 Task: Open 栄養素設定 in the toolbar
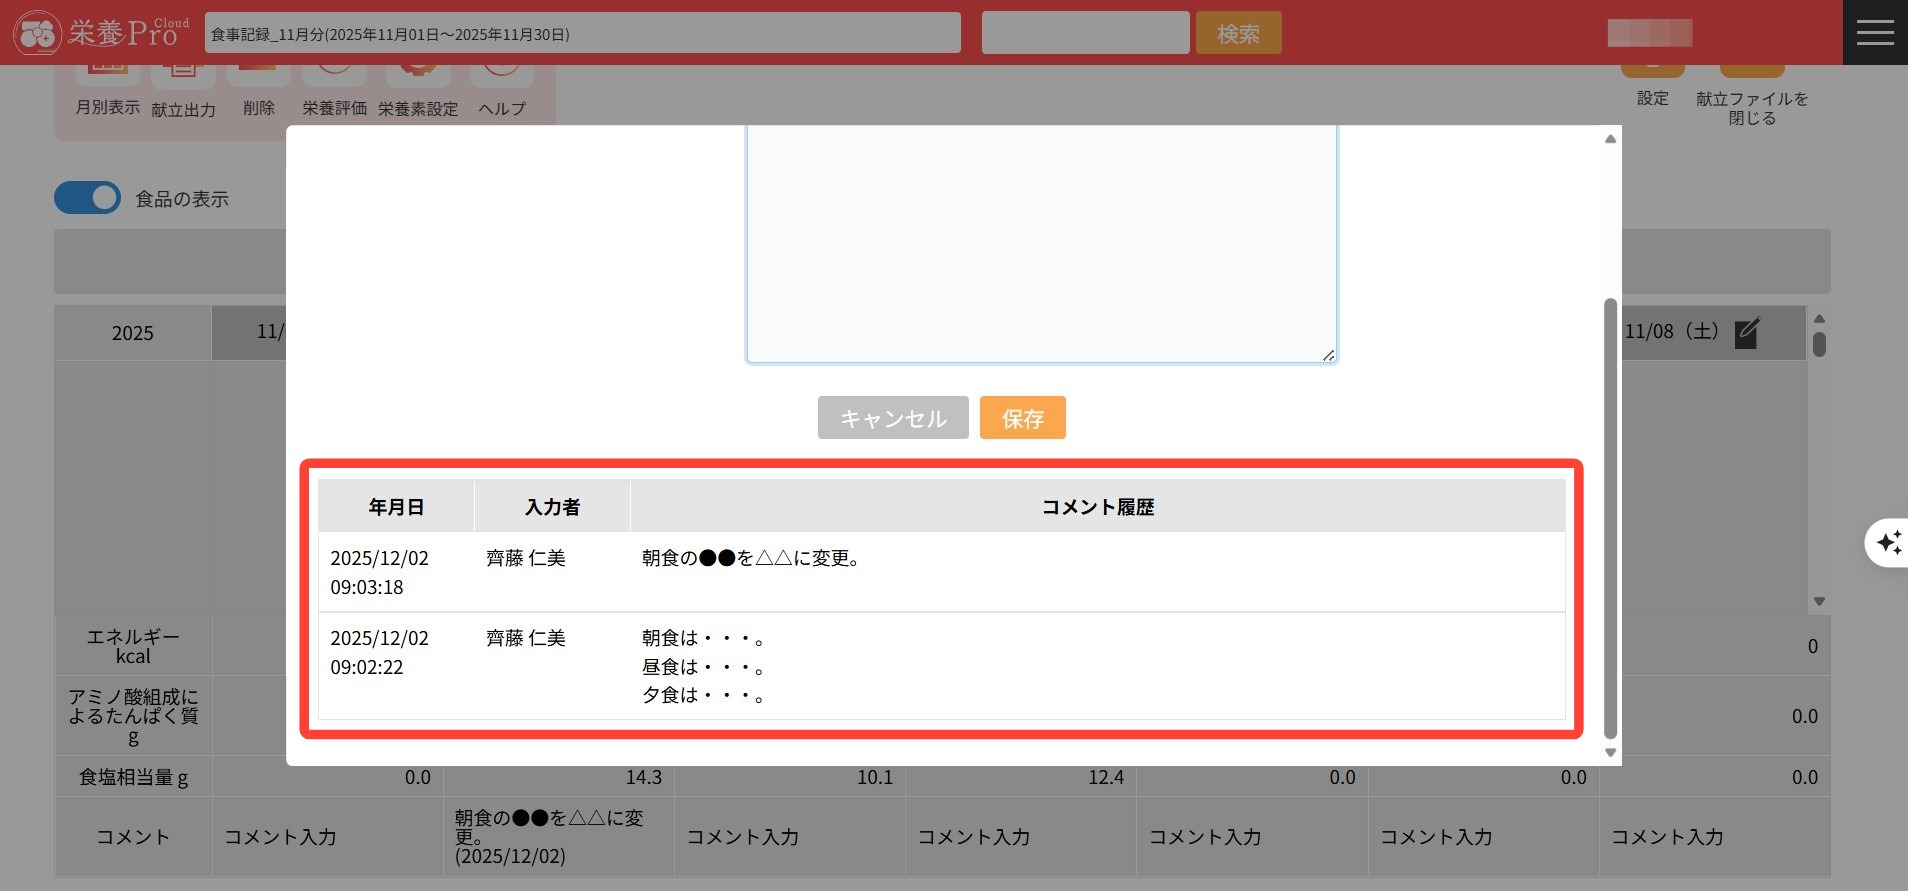(418, 92)
